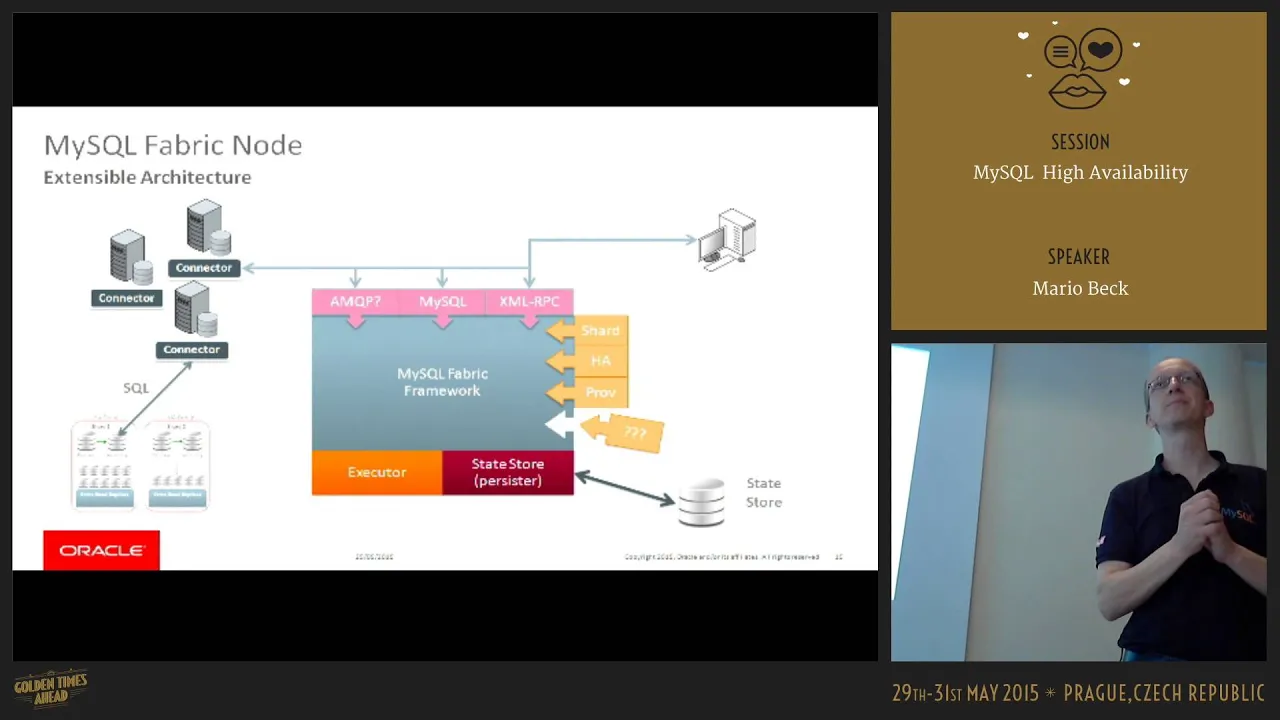Click the server icon above left Connector label
1280x720 pixels.
[131, 258]
